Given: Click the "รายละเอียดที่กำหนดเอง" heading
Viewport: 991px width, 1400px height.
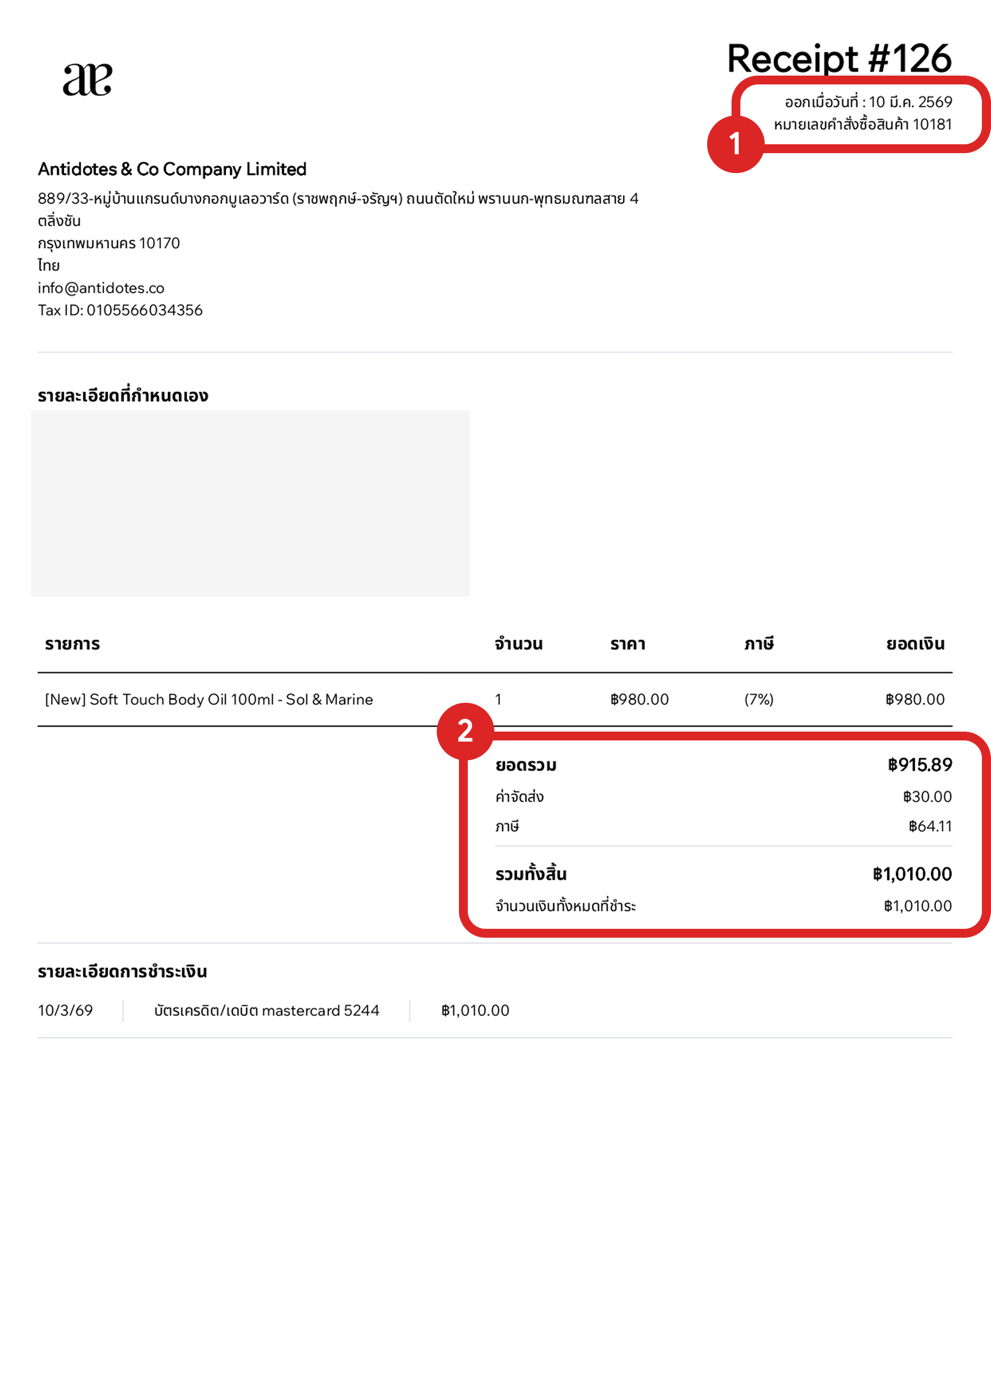Looking at the screenshot, I should tap(123, 395).
